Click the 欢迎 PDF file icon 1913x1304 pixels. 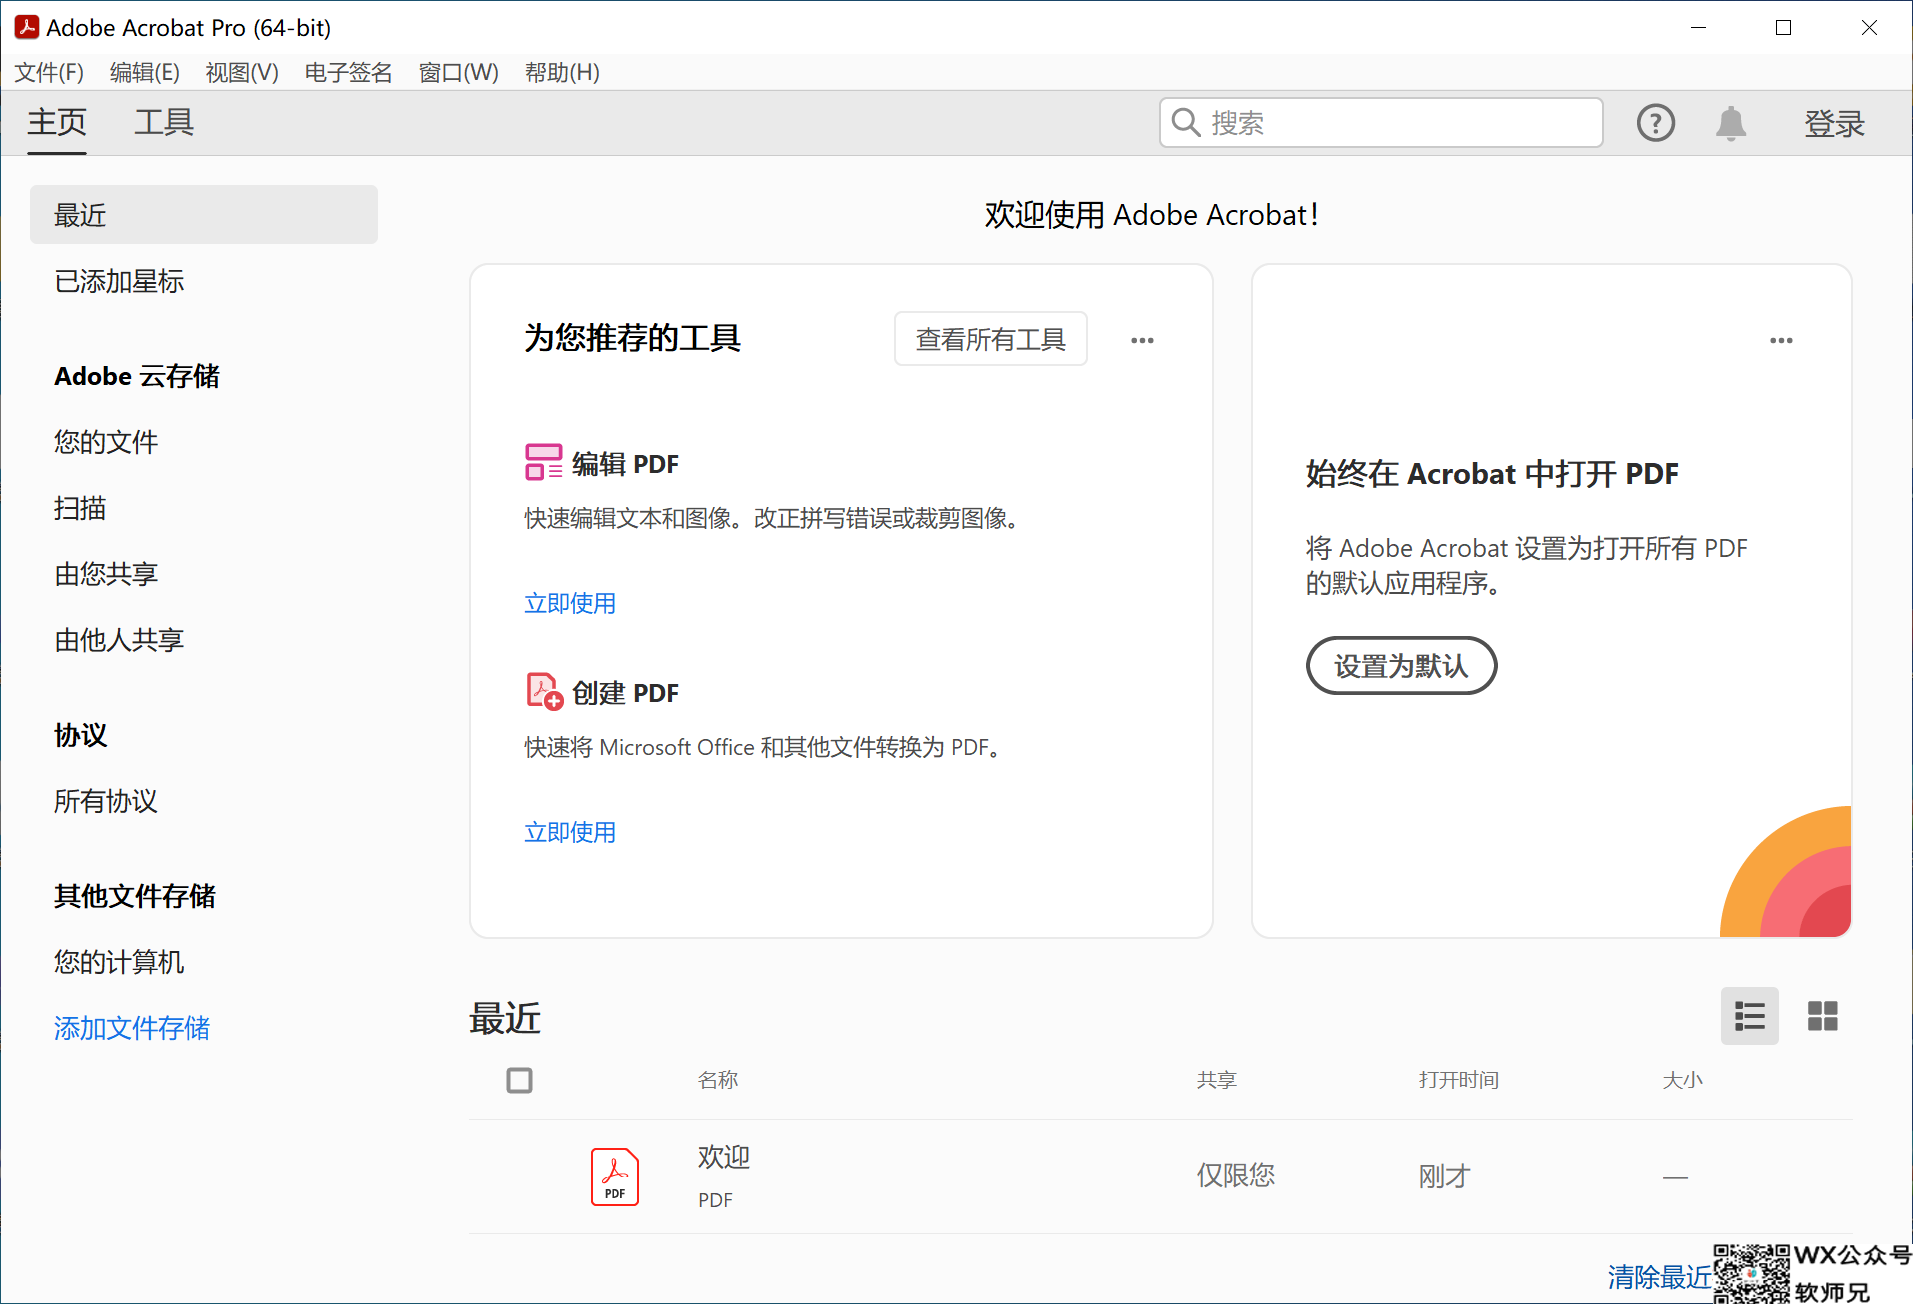615,1176
